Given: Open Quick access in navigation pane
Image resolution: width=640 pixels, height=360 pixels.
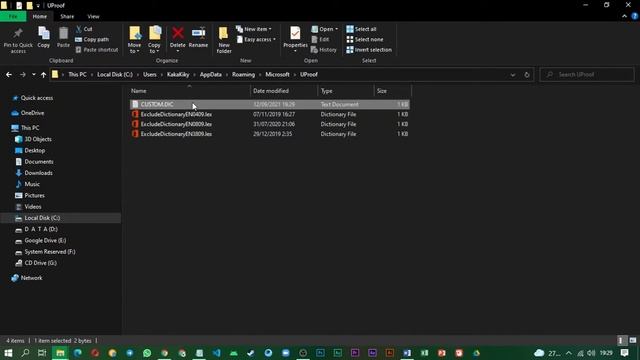Looking at the screenshot, I should pyautogui.click(x=33, y=98).
